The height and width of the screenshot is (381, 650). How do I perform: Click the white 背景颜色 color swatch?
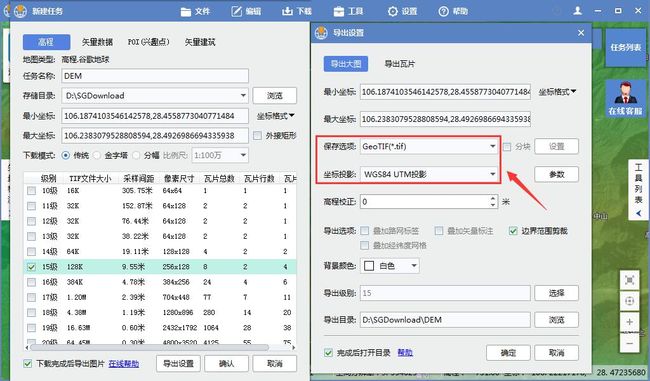[x=369, y=266]
